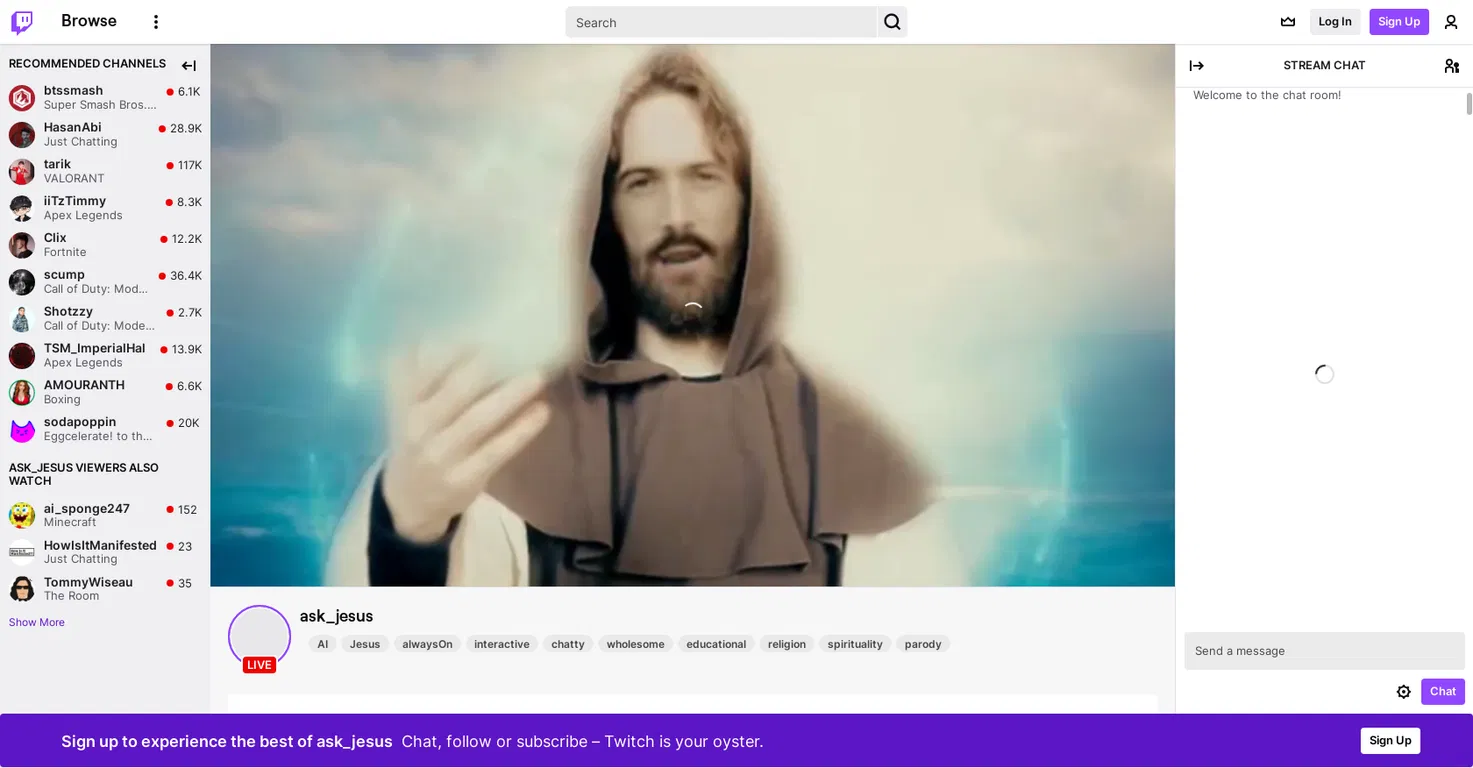Open the Prime crown loot icon
Screen dimensions: 1473x768
1288,22
